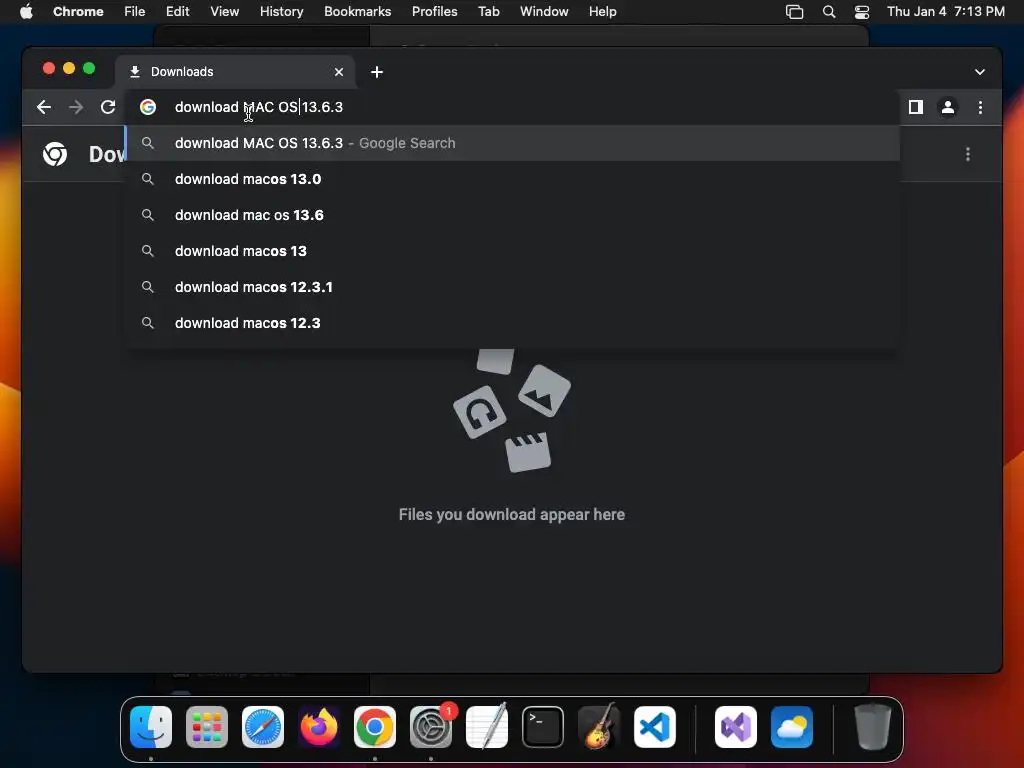The width and height of the screenshot is (1024, 768).
Task: Launch Firefox from the Dock
Action: coord(319,727)
